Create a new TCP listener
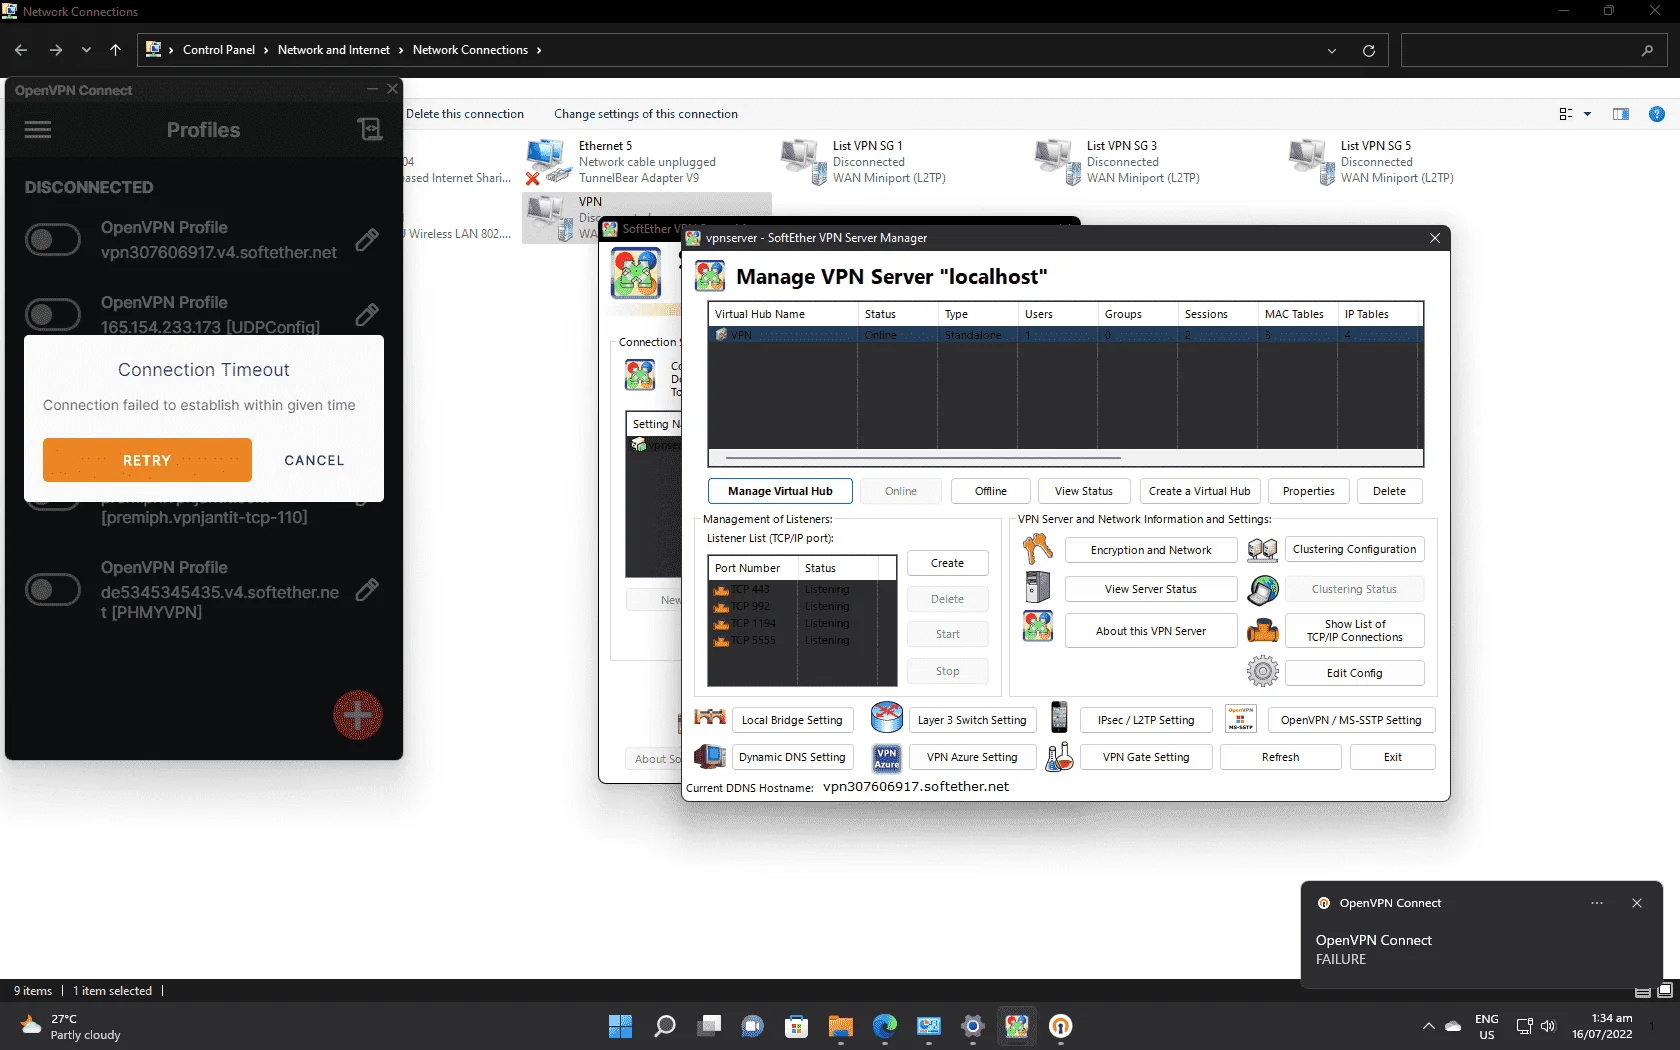 click(x=947, y=563)
